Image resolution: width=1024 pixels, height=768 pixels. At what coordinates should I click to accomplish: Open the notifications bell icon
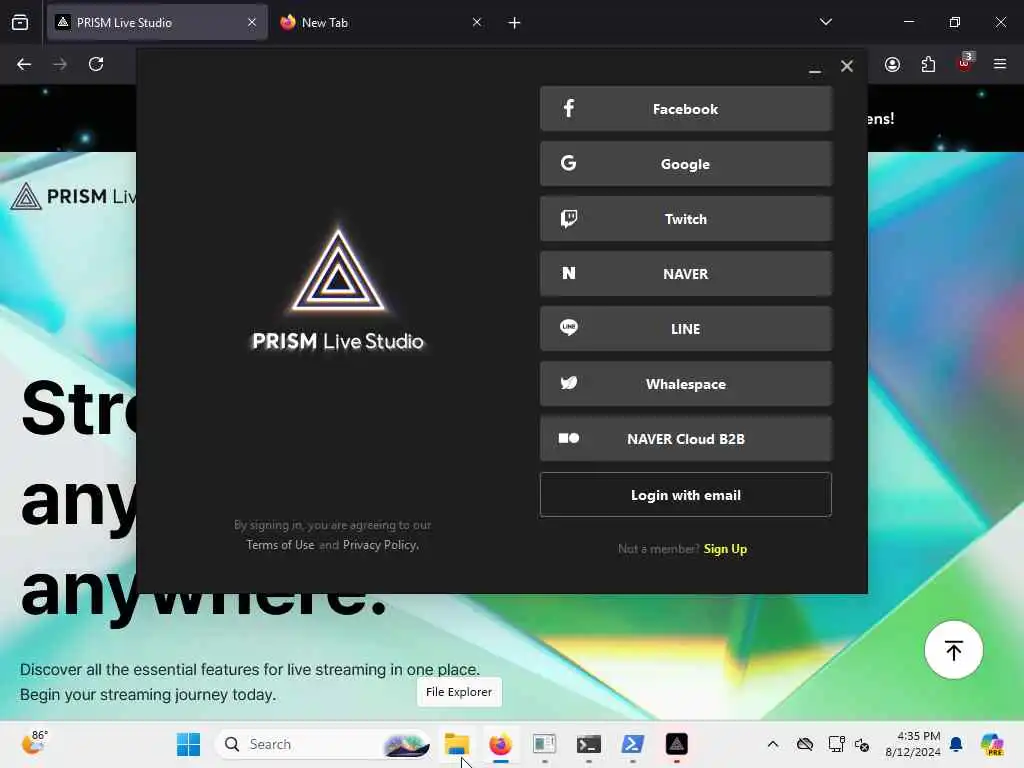click(956, 744)
